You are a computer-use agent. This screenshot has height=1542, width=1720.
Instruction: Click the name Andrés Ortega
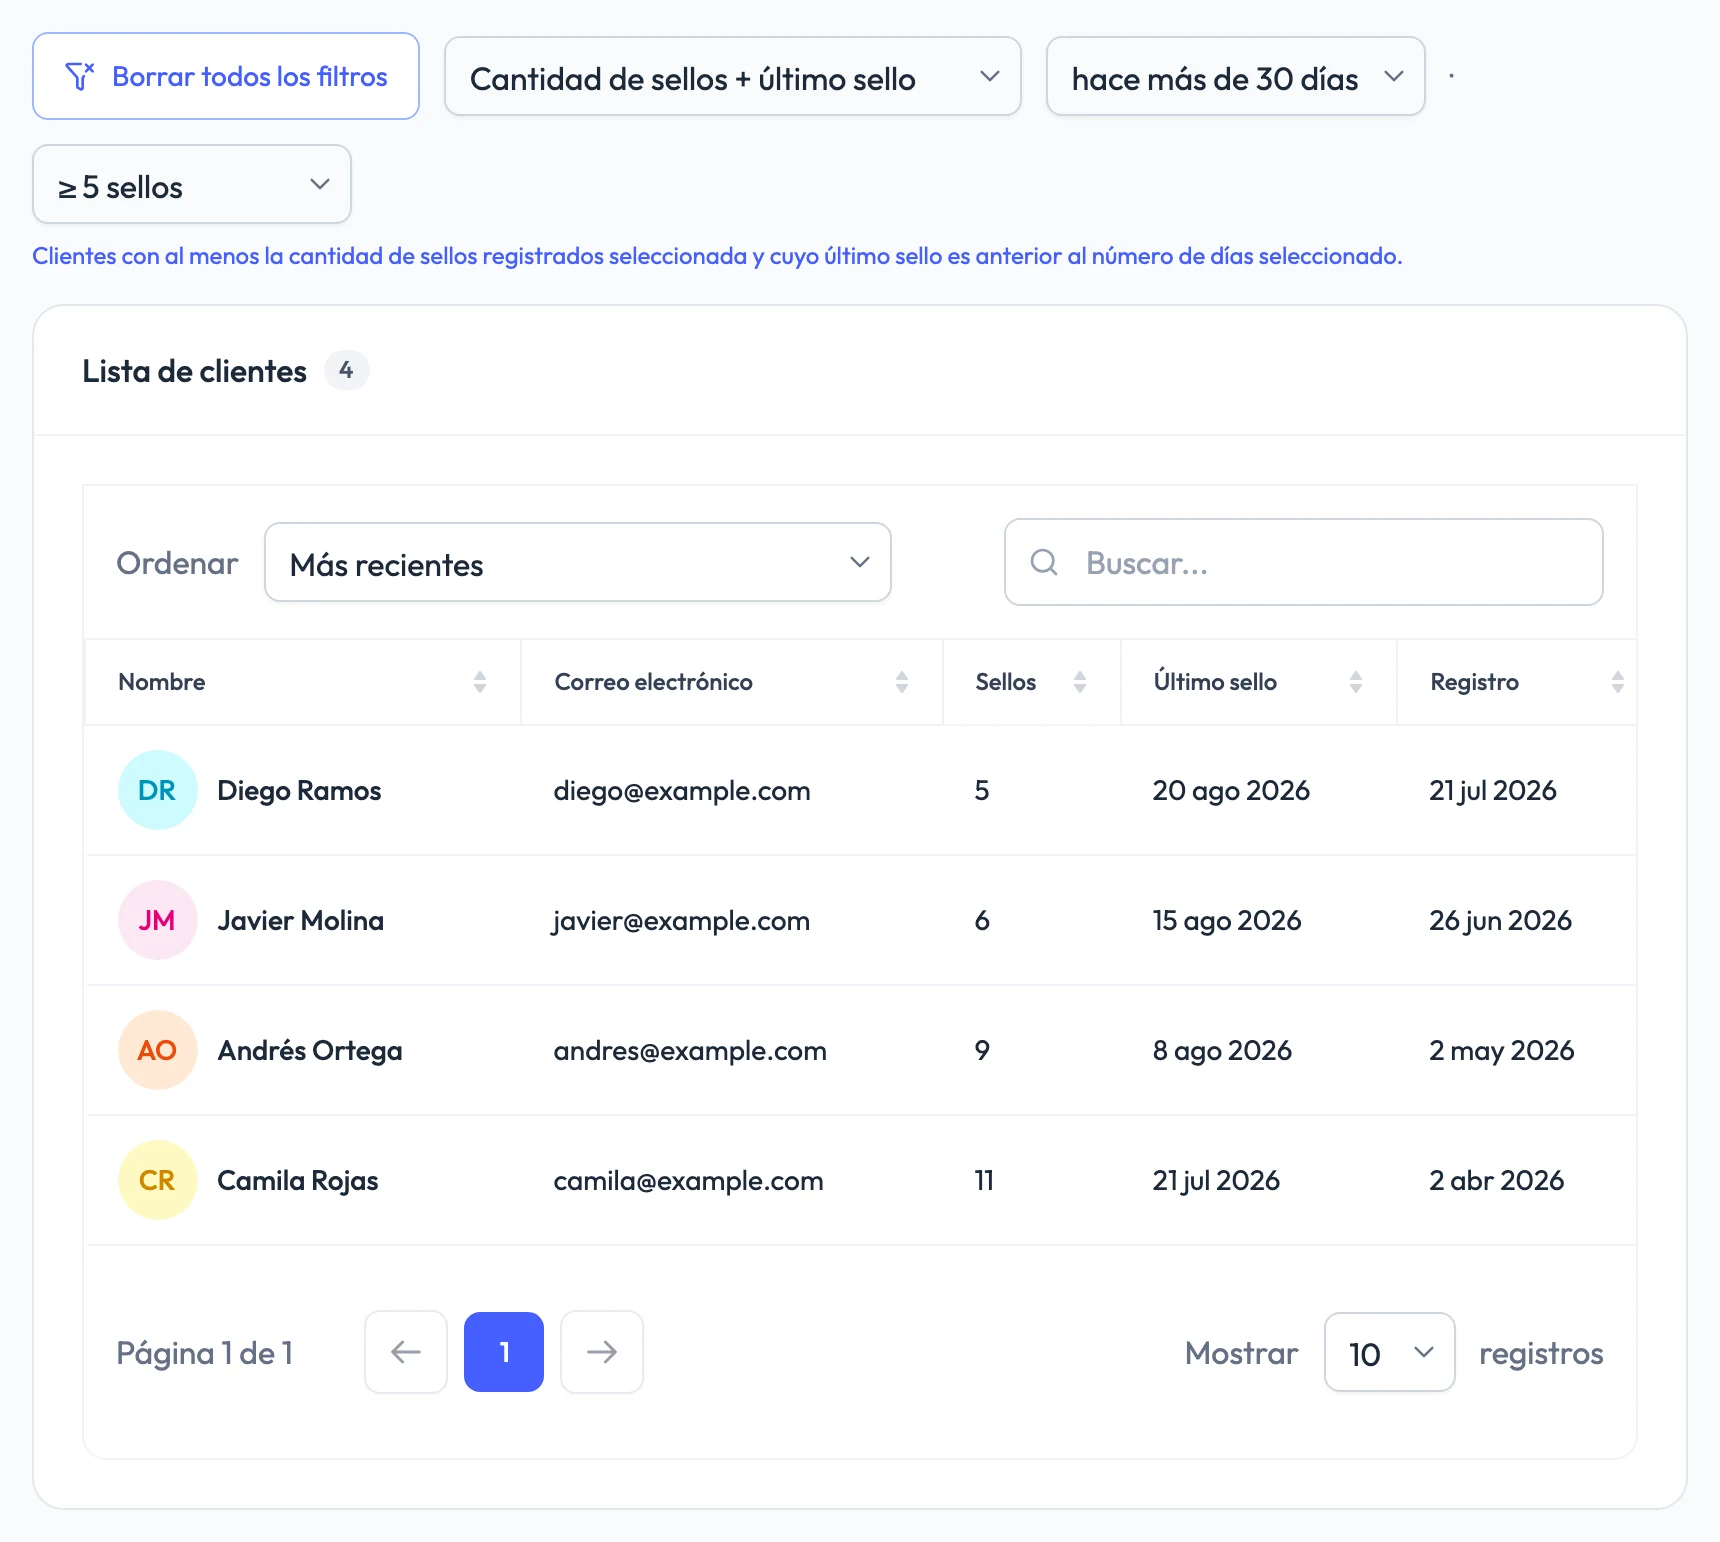(x=310, y=1051)
